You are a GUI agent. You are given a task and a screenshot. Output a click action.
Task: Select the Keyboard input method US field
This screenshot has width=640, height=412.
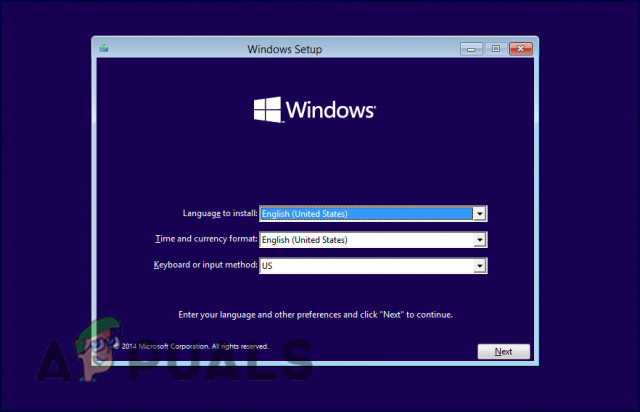coord(373,266)
